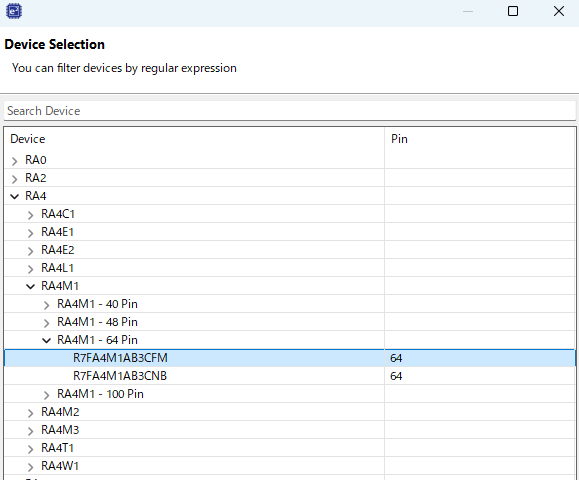The image size is (579, 480).
Task: Click the RA2 tree label
Action: pos(35,178)
